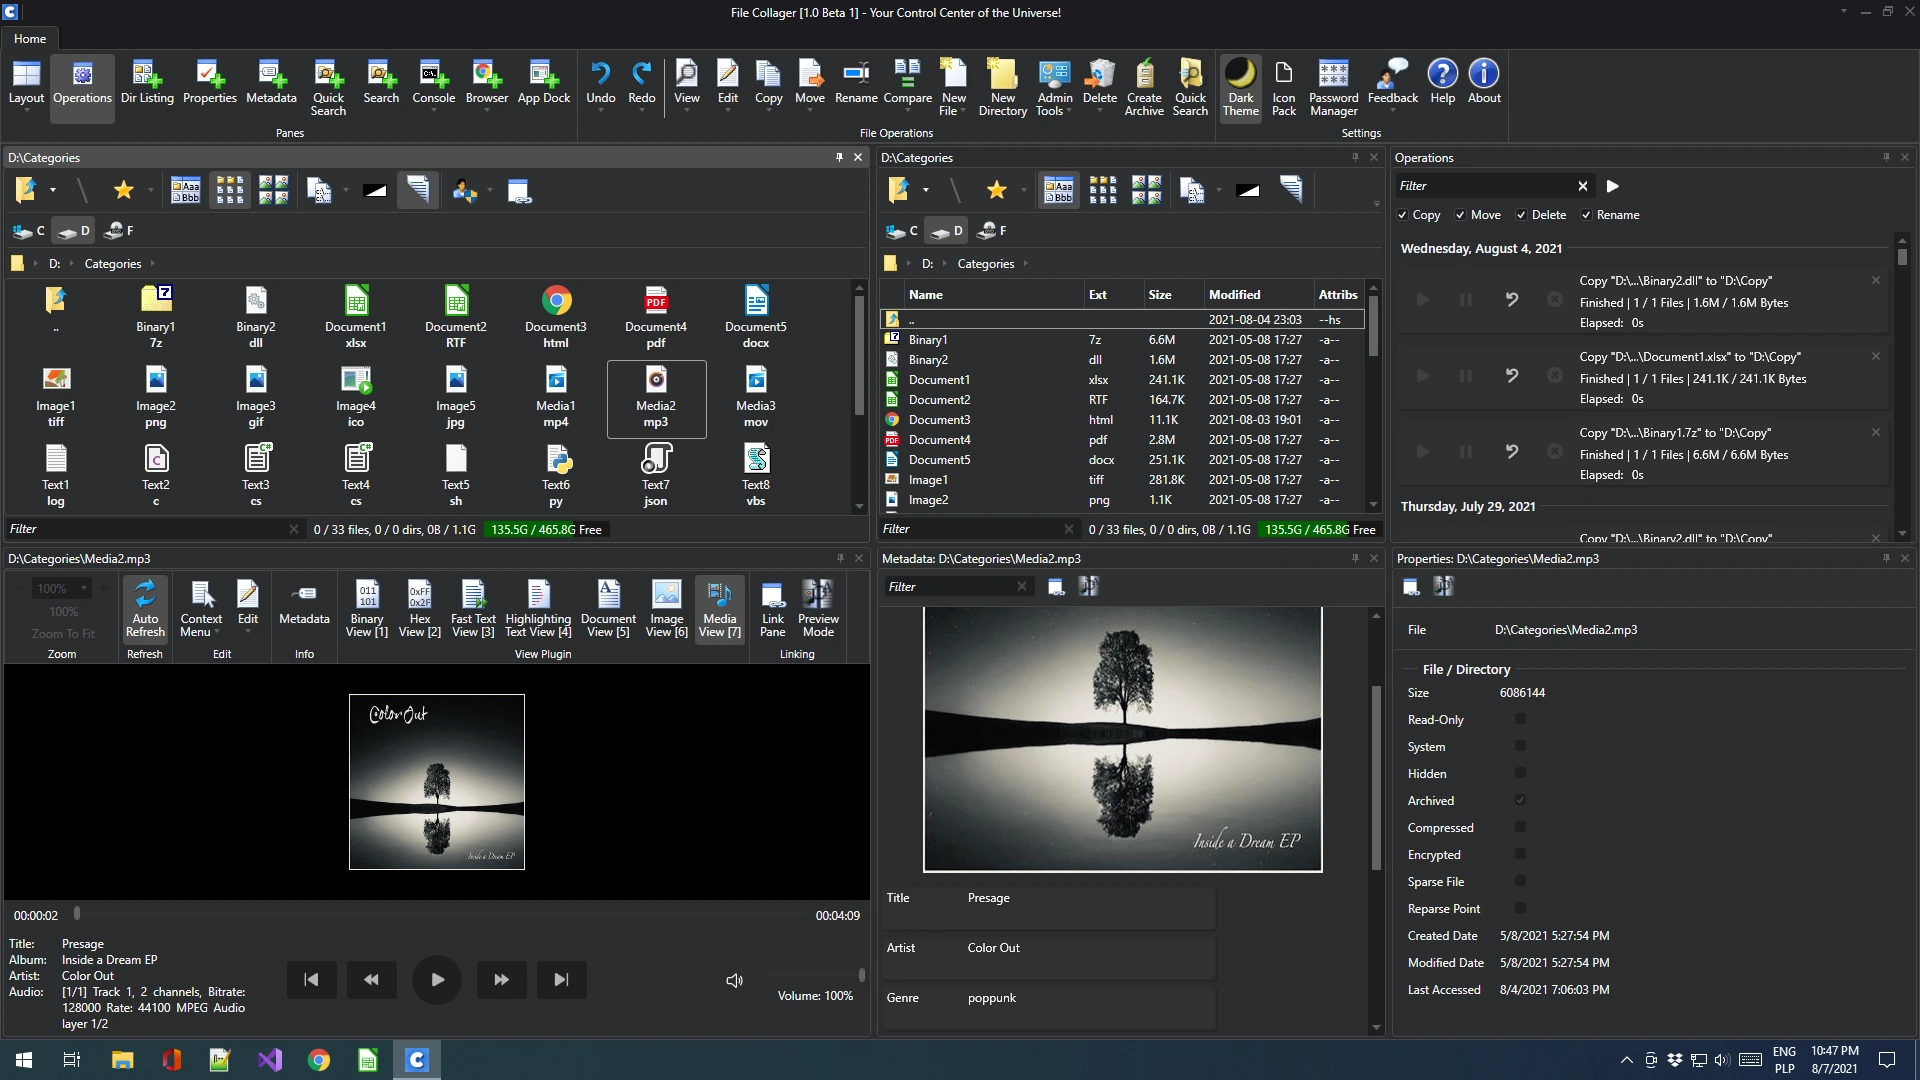Toggle the Archived attribute checkbox
This screenshot has height=1080, width=1920.
point(1520,800)
